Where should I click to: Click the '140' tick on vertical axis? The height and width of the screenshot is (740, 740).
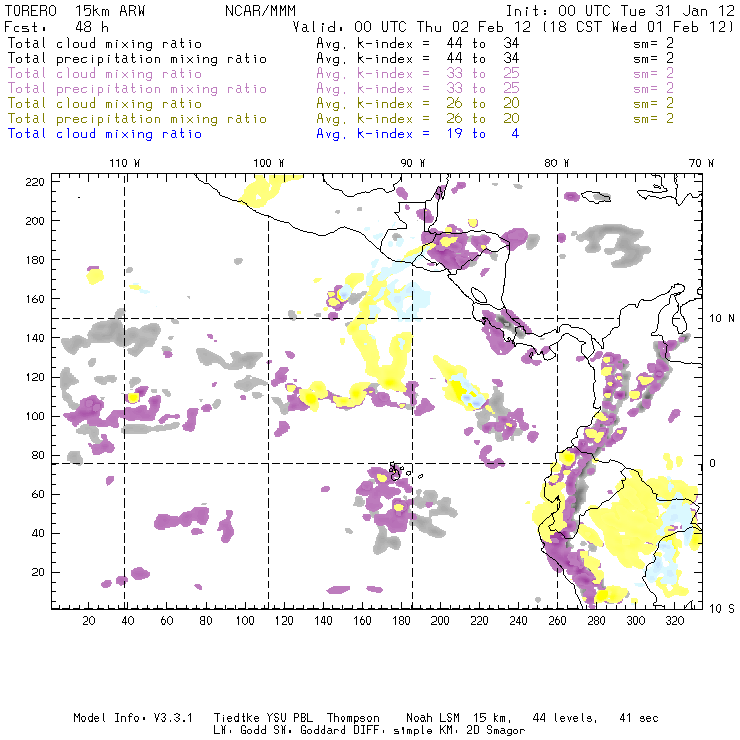[35, 338]
